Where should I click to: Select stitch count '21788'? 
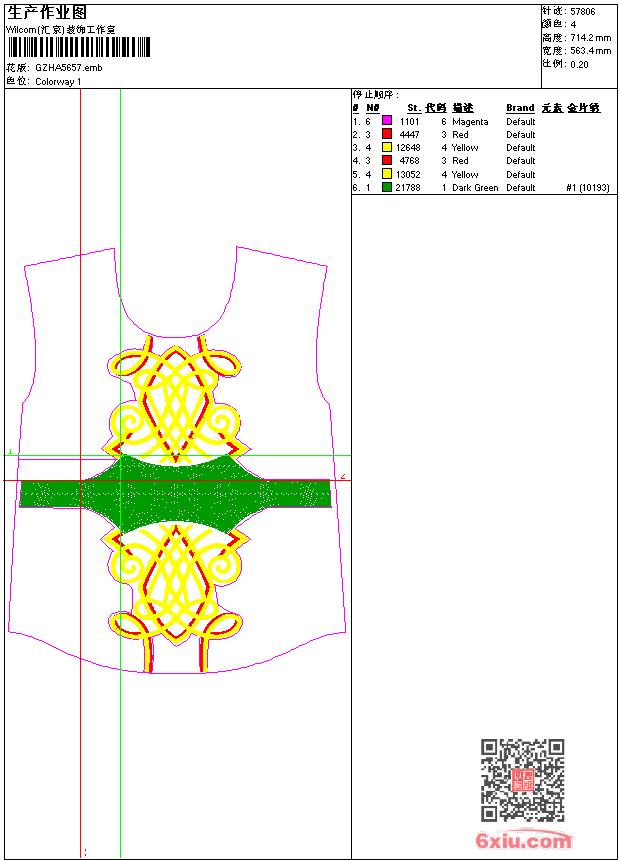pos(408,188)
